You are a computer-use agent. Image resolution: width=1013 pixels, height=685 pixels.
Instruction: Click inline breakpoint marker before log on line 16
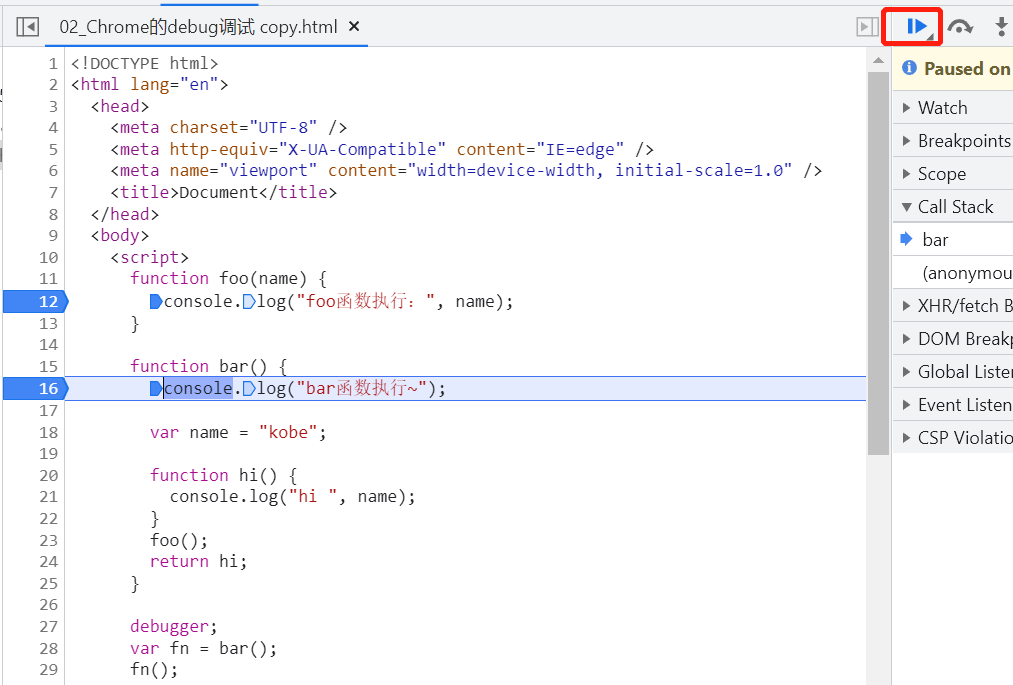(x=249, y=389)
